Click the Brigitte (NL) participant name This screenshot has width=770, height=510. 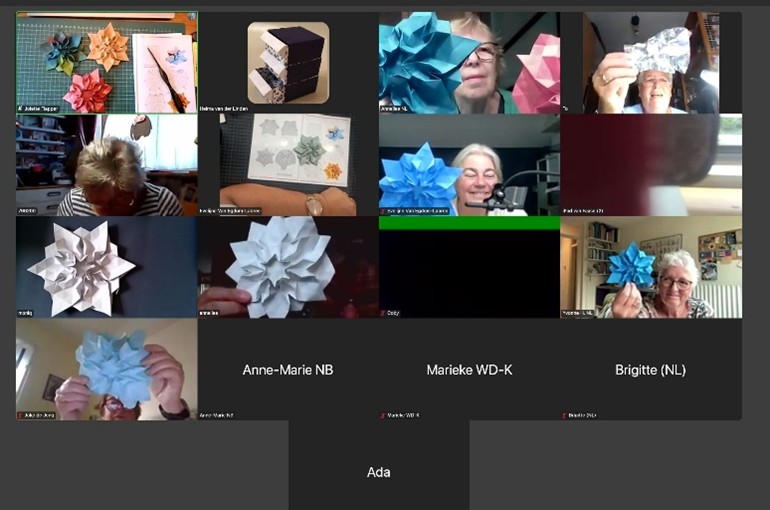click(x=651, y=370)
